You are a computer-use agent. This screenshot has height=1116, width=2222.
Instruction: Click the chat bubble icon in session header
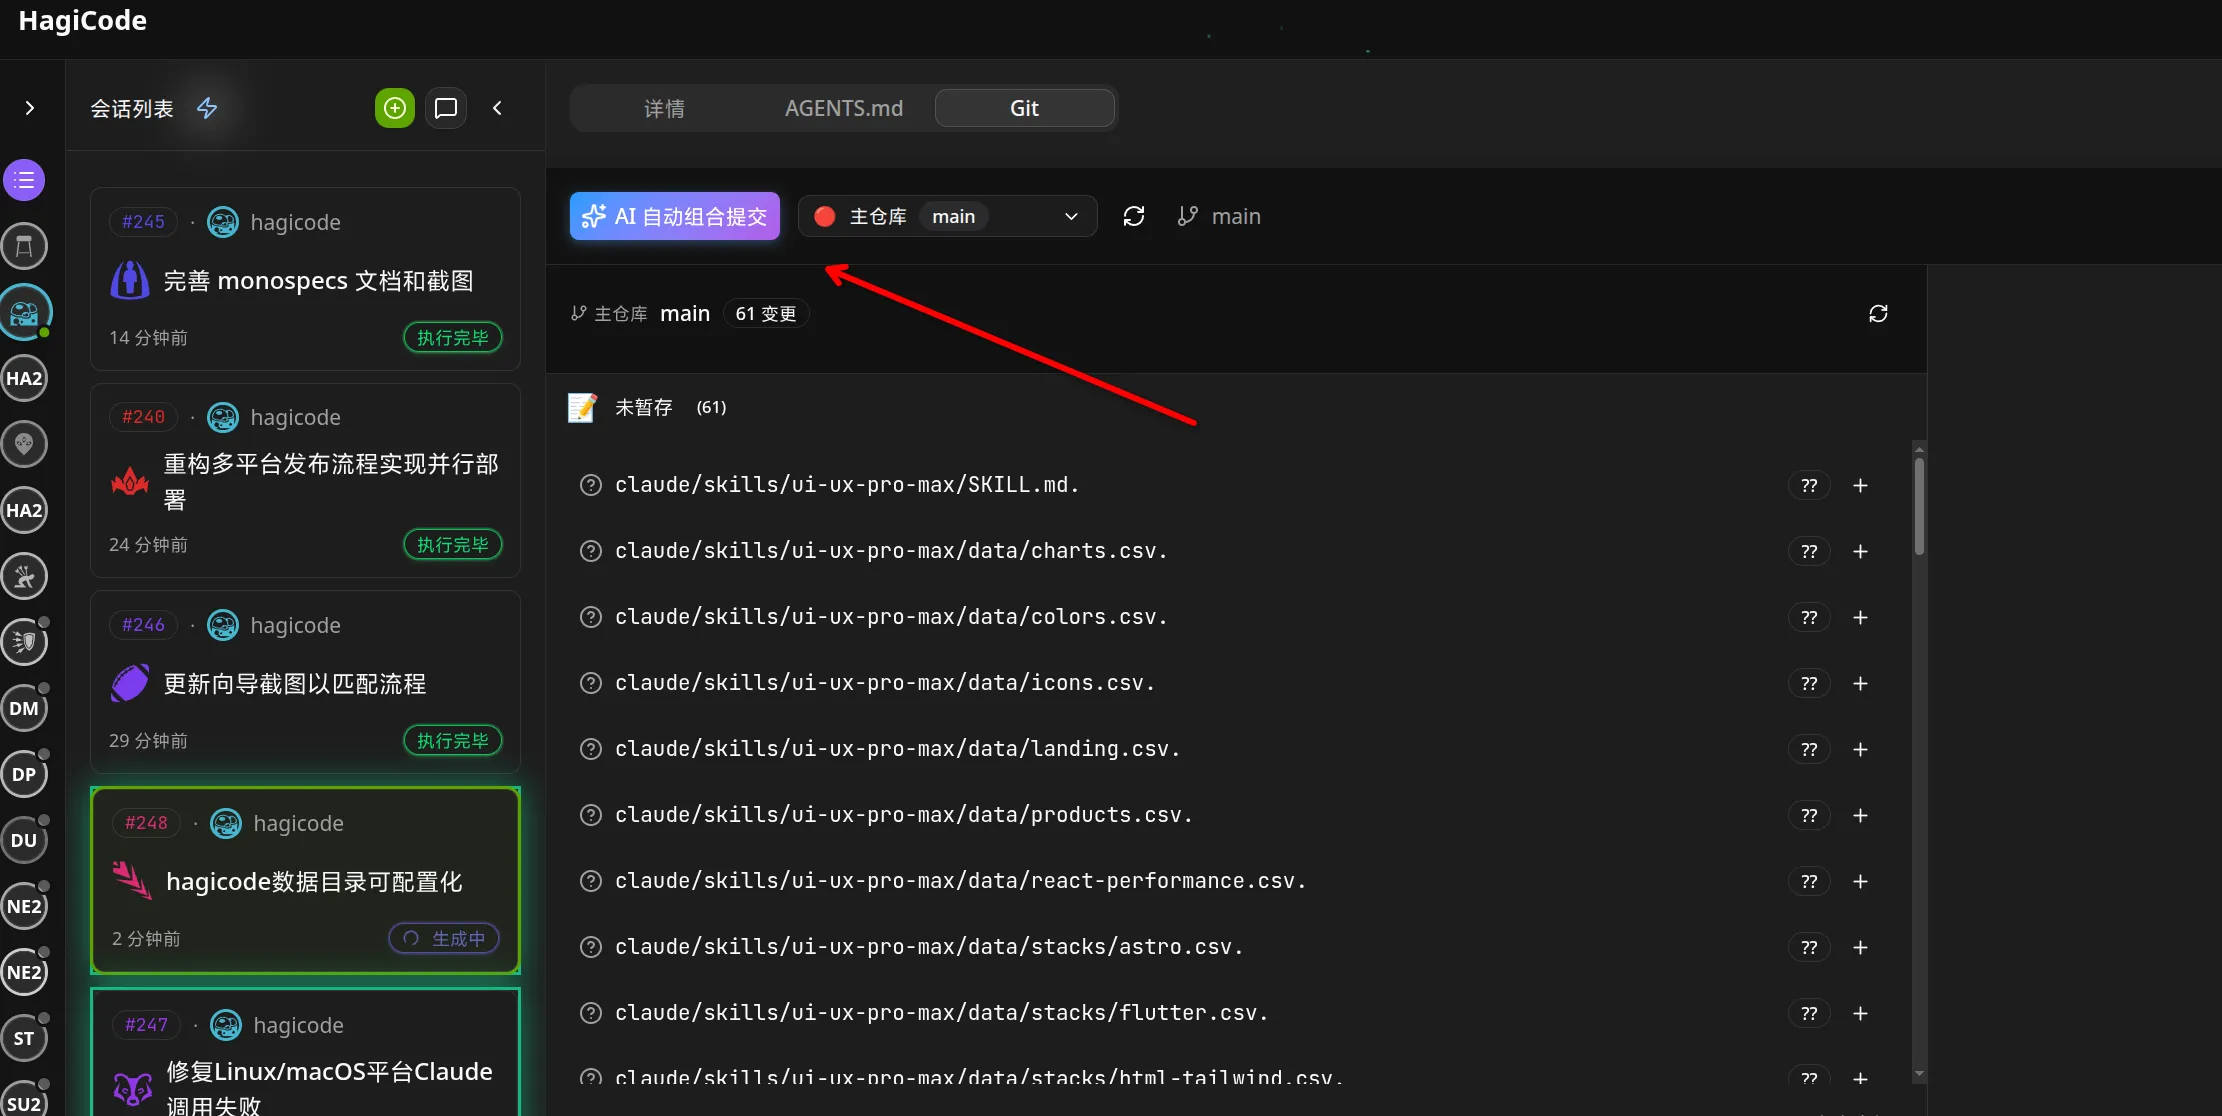(x=446, y=108)
